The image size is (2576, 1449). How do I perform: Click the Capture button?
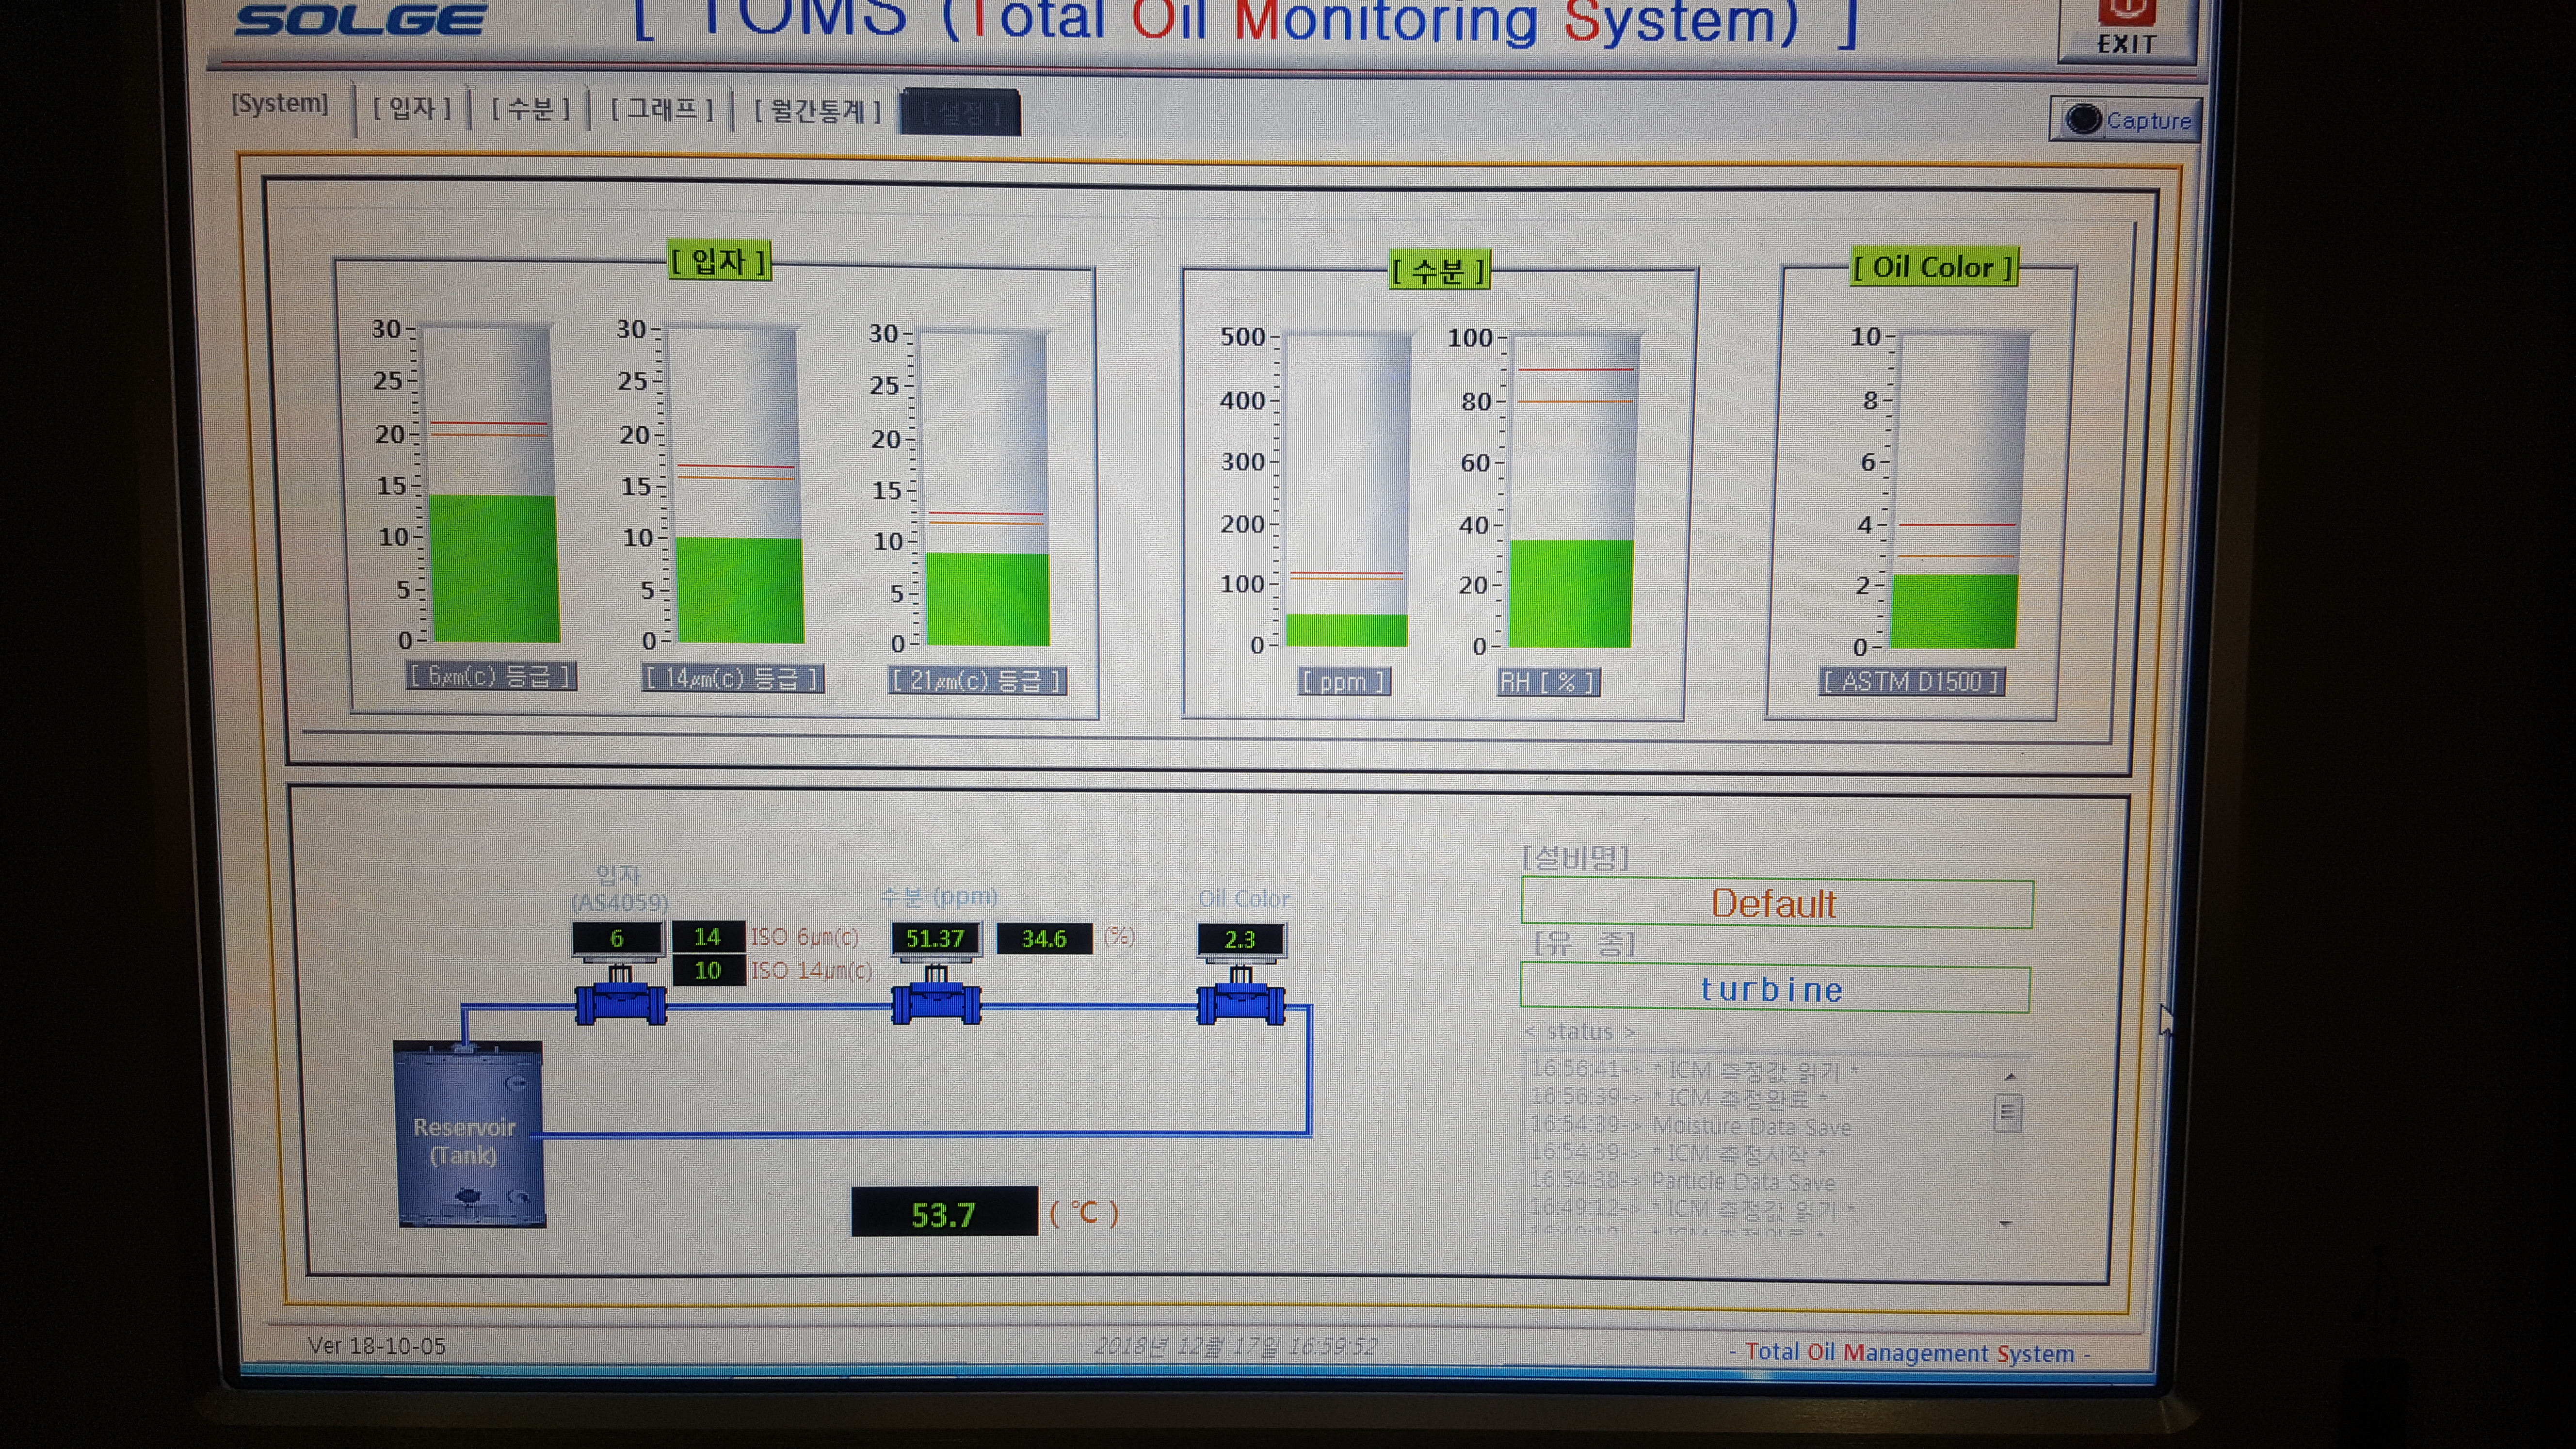click(2126, 120)
